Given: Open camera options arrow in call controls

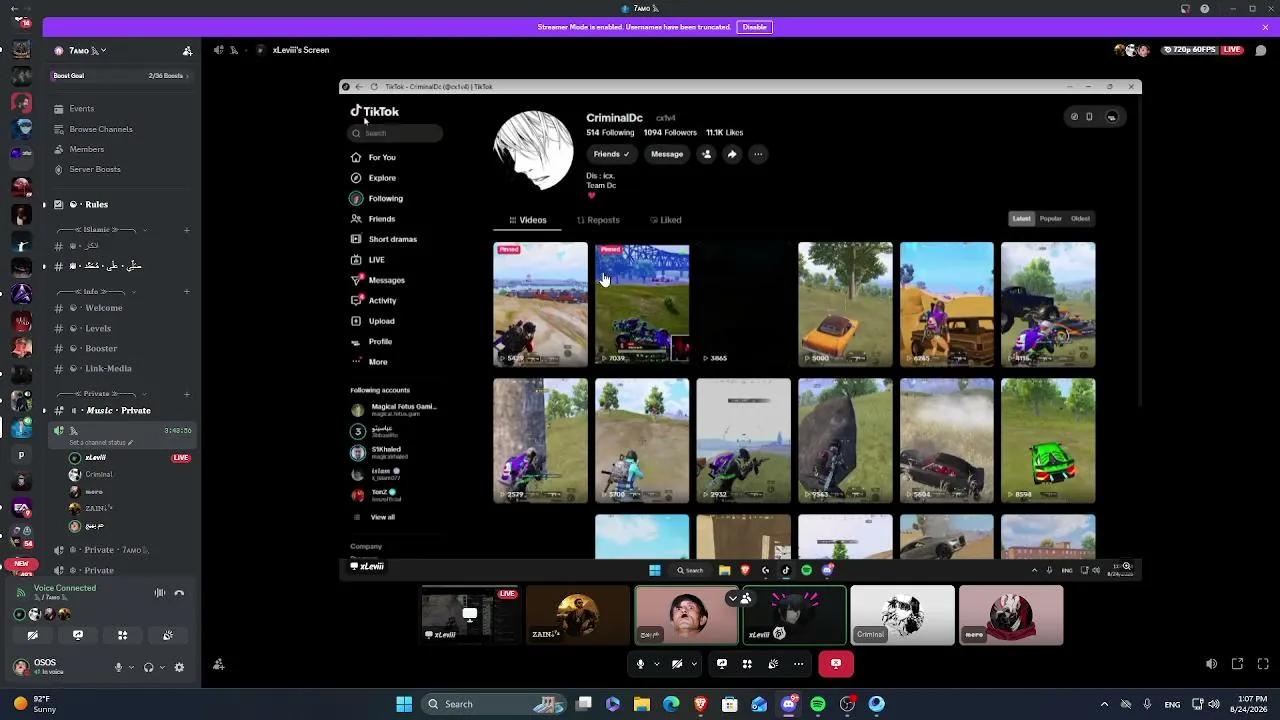Looking at the screenshot, I should point(693,663).
